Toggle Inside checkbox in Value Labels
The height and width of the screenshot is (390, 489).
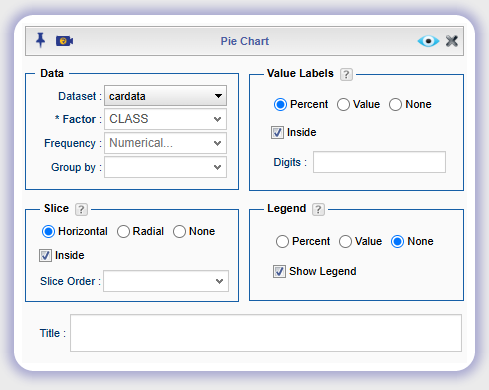tap(277, 132)
